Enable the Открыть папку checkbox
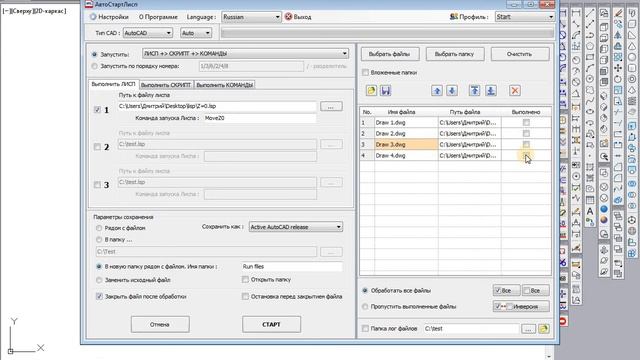Screen dimensions: 640x360 [x=245, y=280]
